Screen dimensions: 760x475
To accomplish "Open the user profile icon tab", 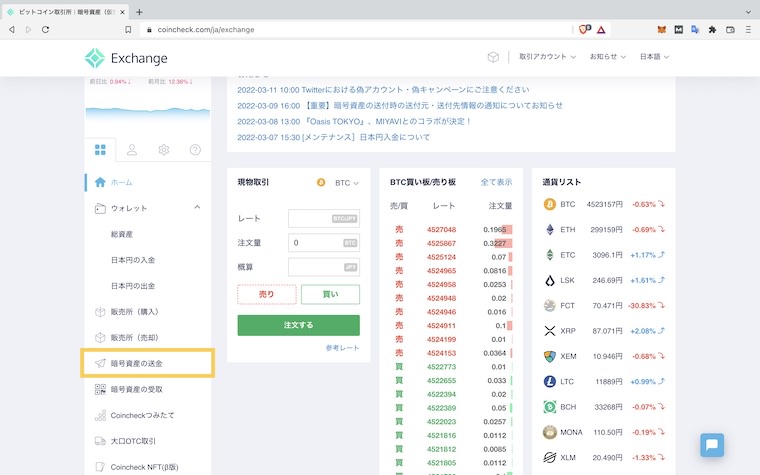I will tap(132, 150).
